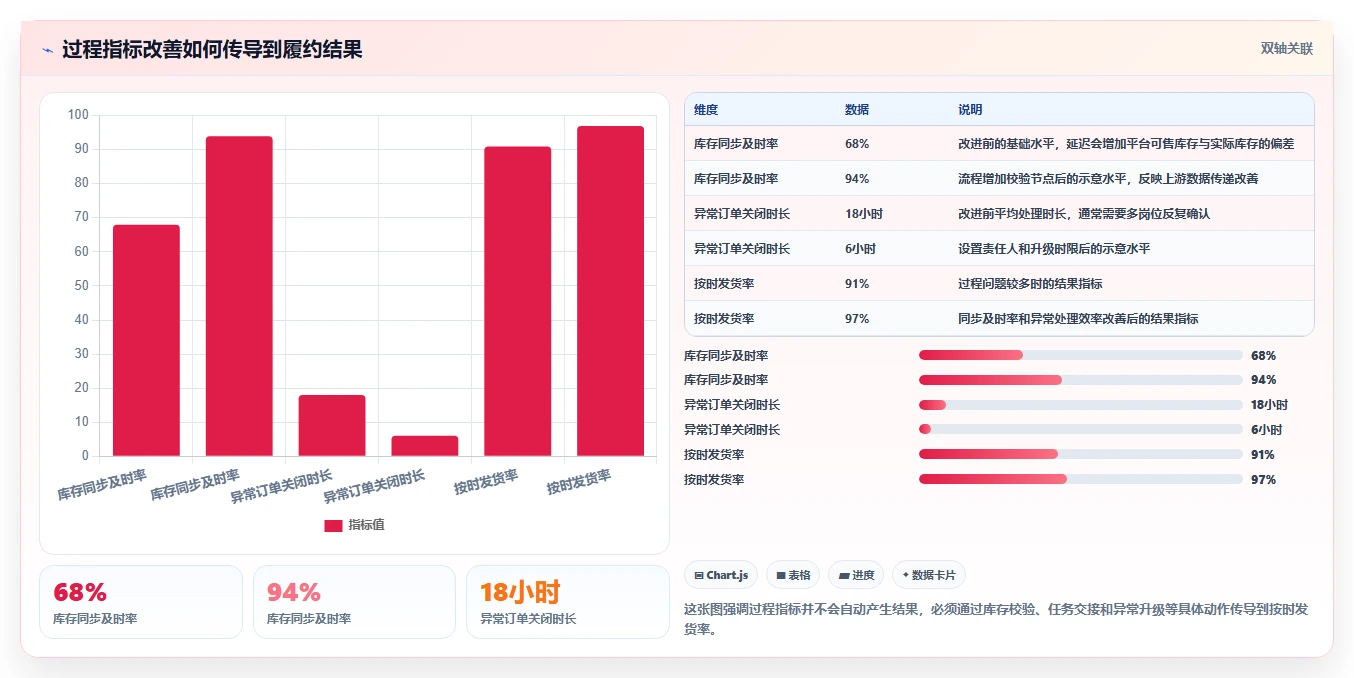Viewport: 1354px width, 678px height.
Task: Click the Chart.js chip
Action: [721, 575]
